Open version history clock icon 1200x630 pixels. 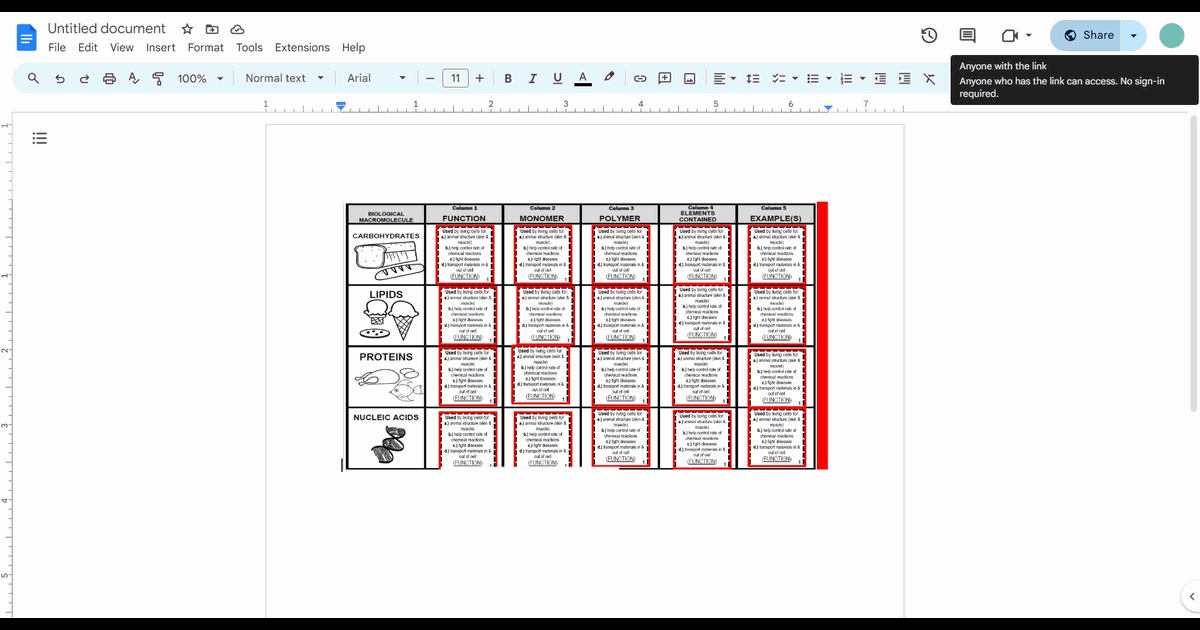[x=929, y=36]
